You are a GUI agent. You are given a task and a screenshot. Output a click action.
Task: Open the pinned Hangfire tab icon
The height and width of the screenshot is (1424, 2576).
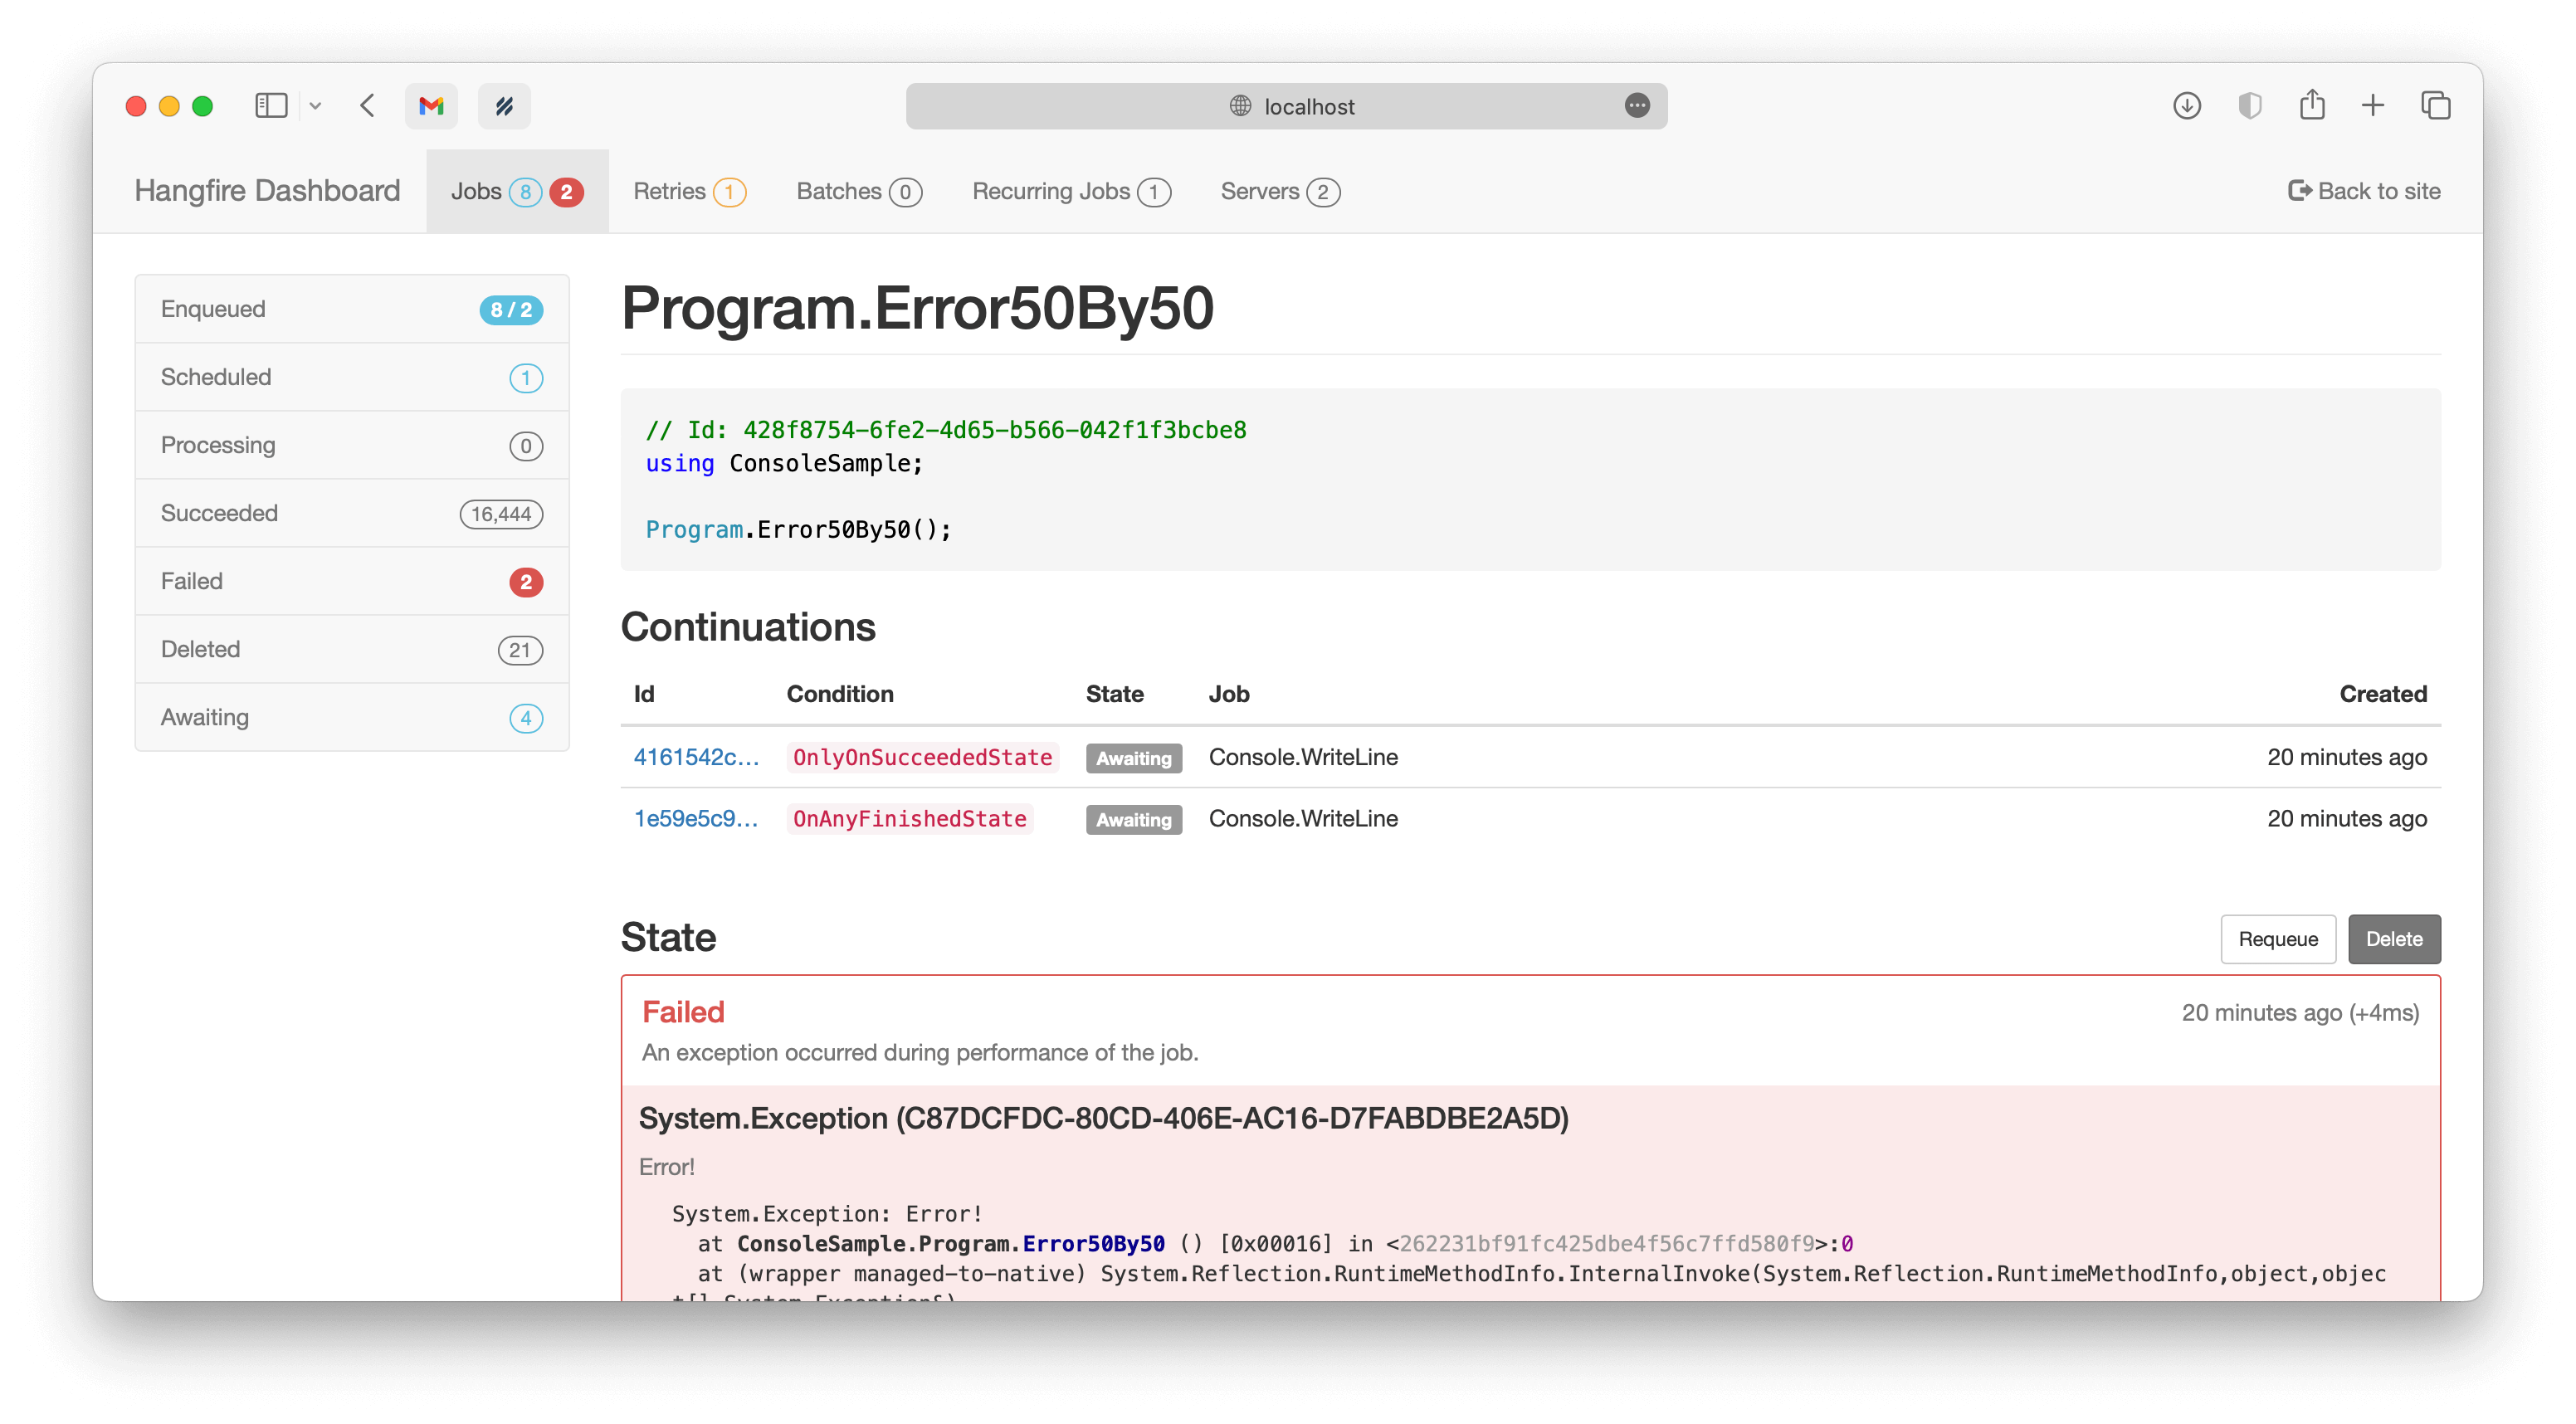pyautogui.click(x=504, y=106)
